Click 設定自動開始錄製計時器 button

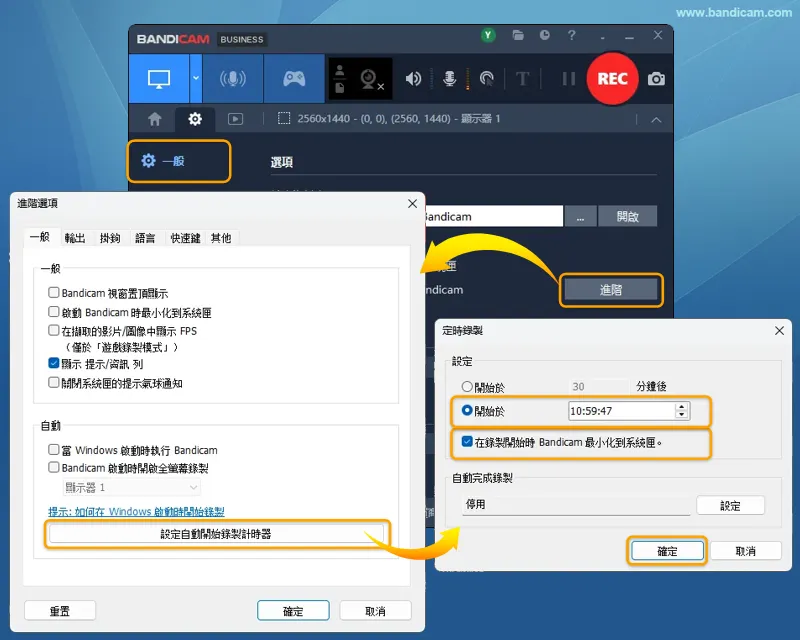click(216, 534)
